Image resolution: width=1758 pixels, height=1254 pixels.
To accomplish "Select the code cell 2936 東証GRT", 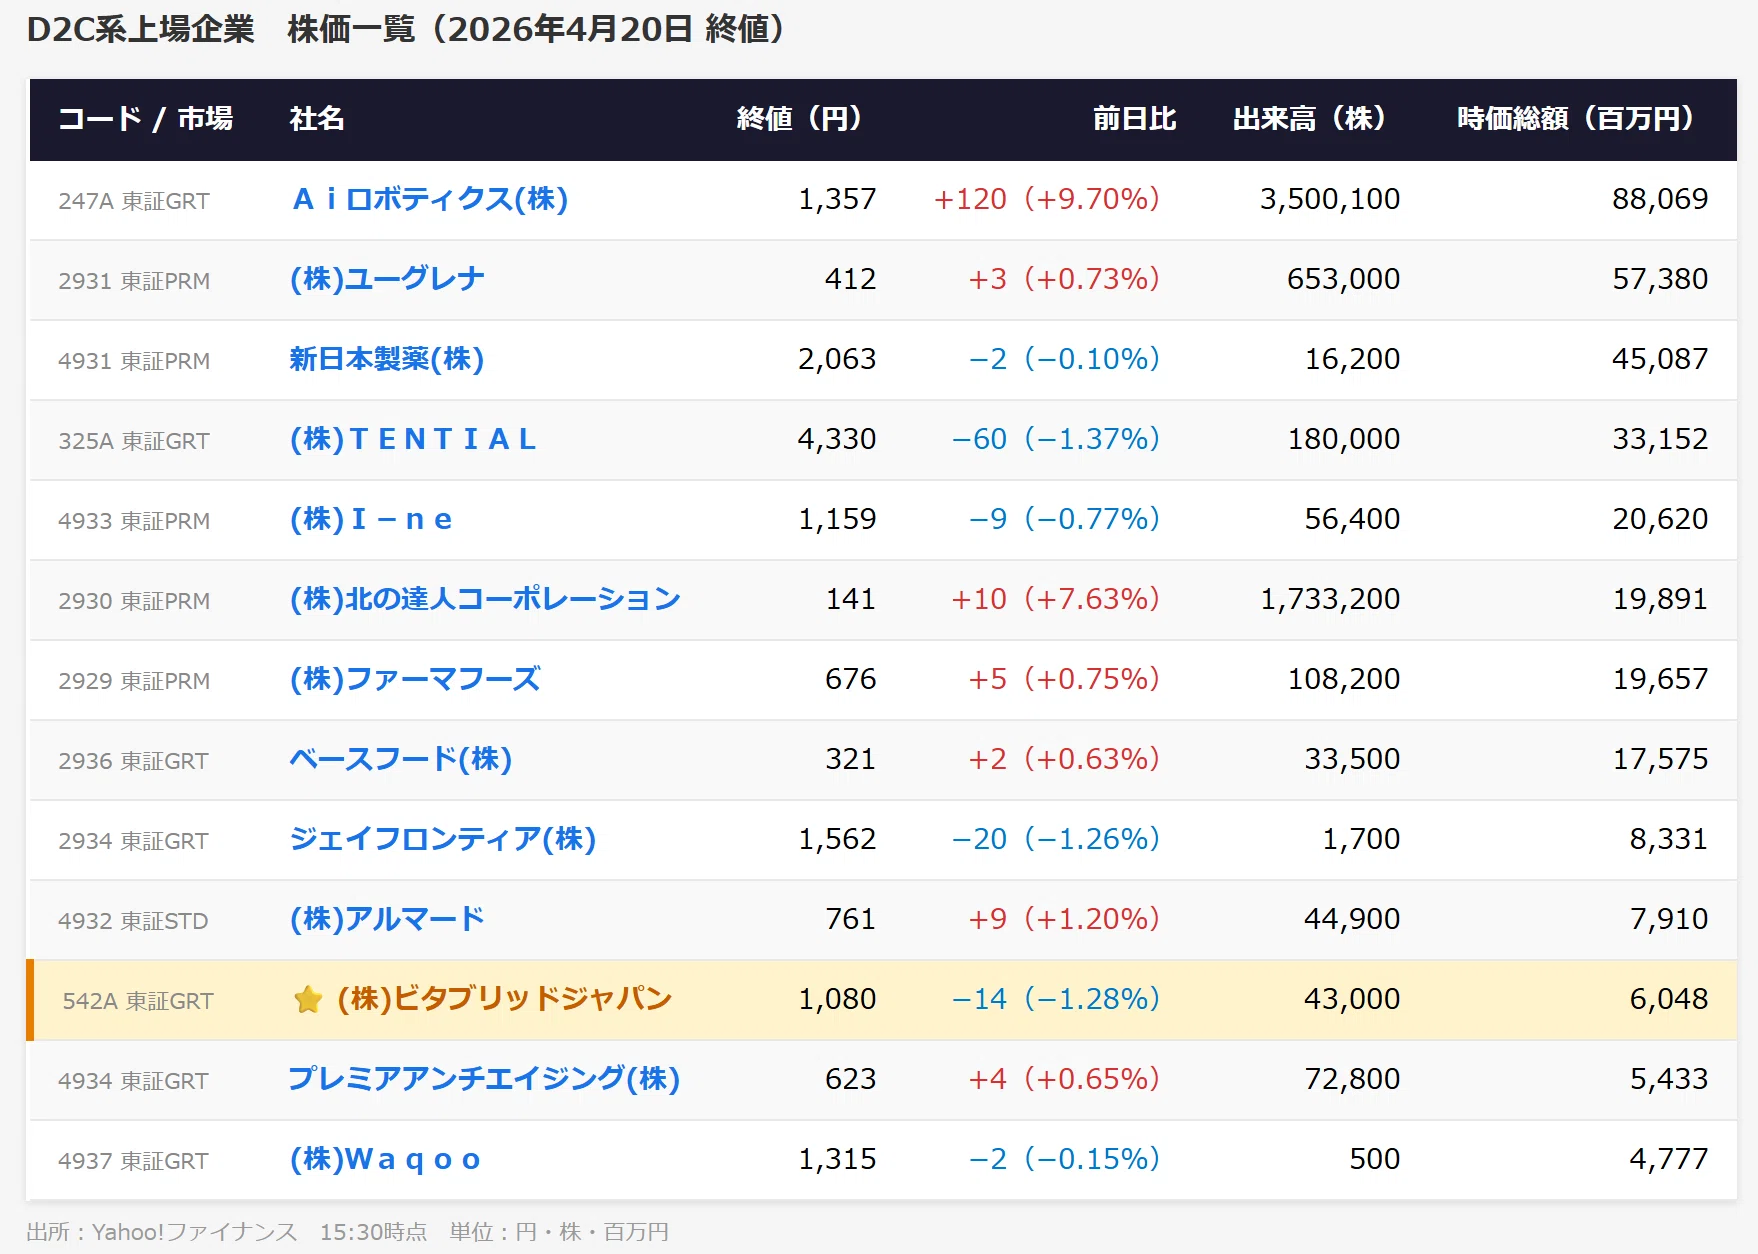I will (134, 761).
